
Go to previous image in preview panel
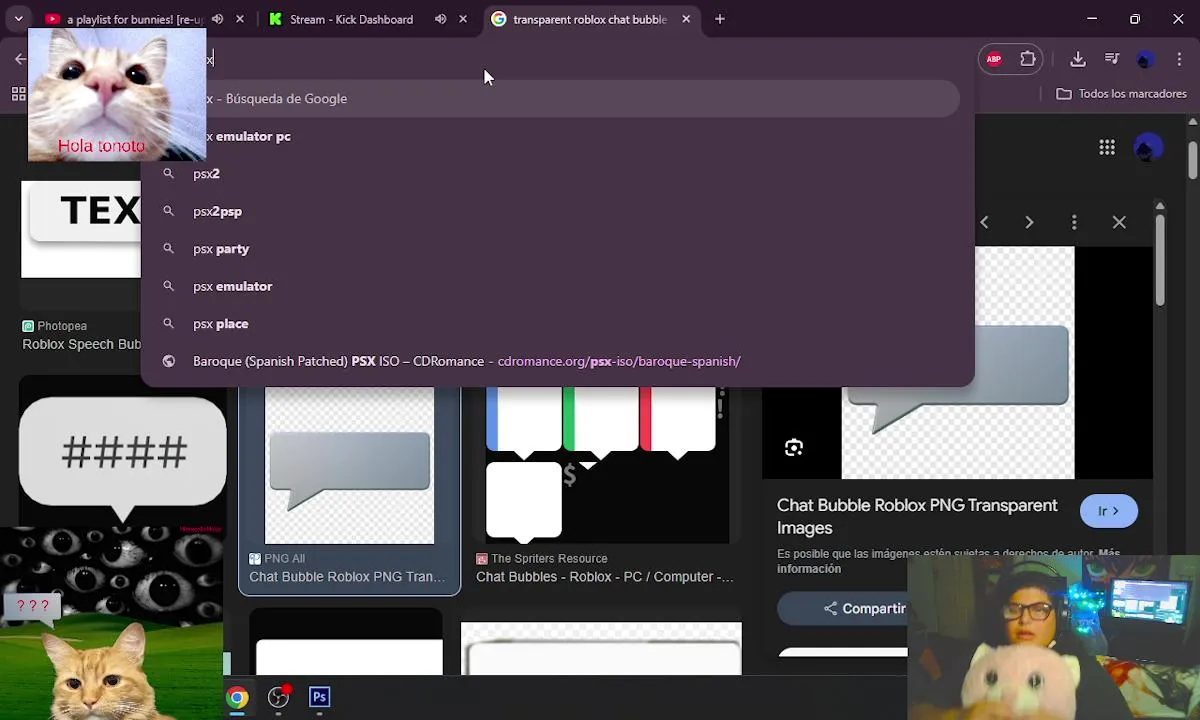pos(984,222)
